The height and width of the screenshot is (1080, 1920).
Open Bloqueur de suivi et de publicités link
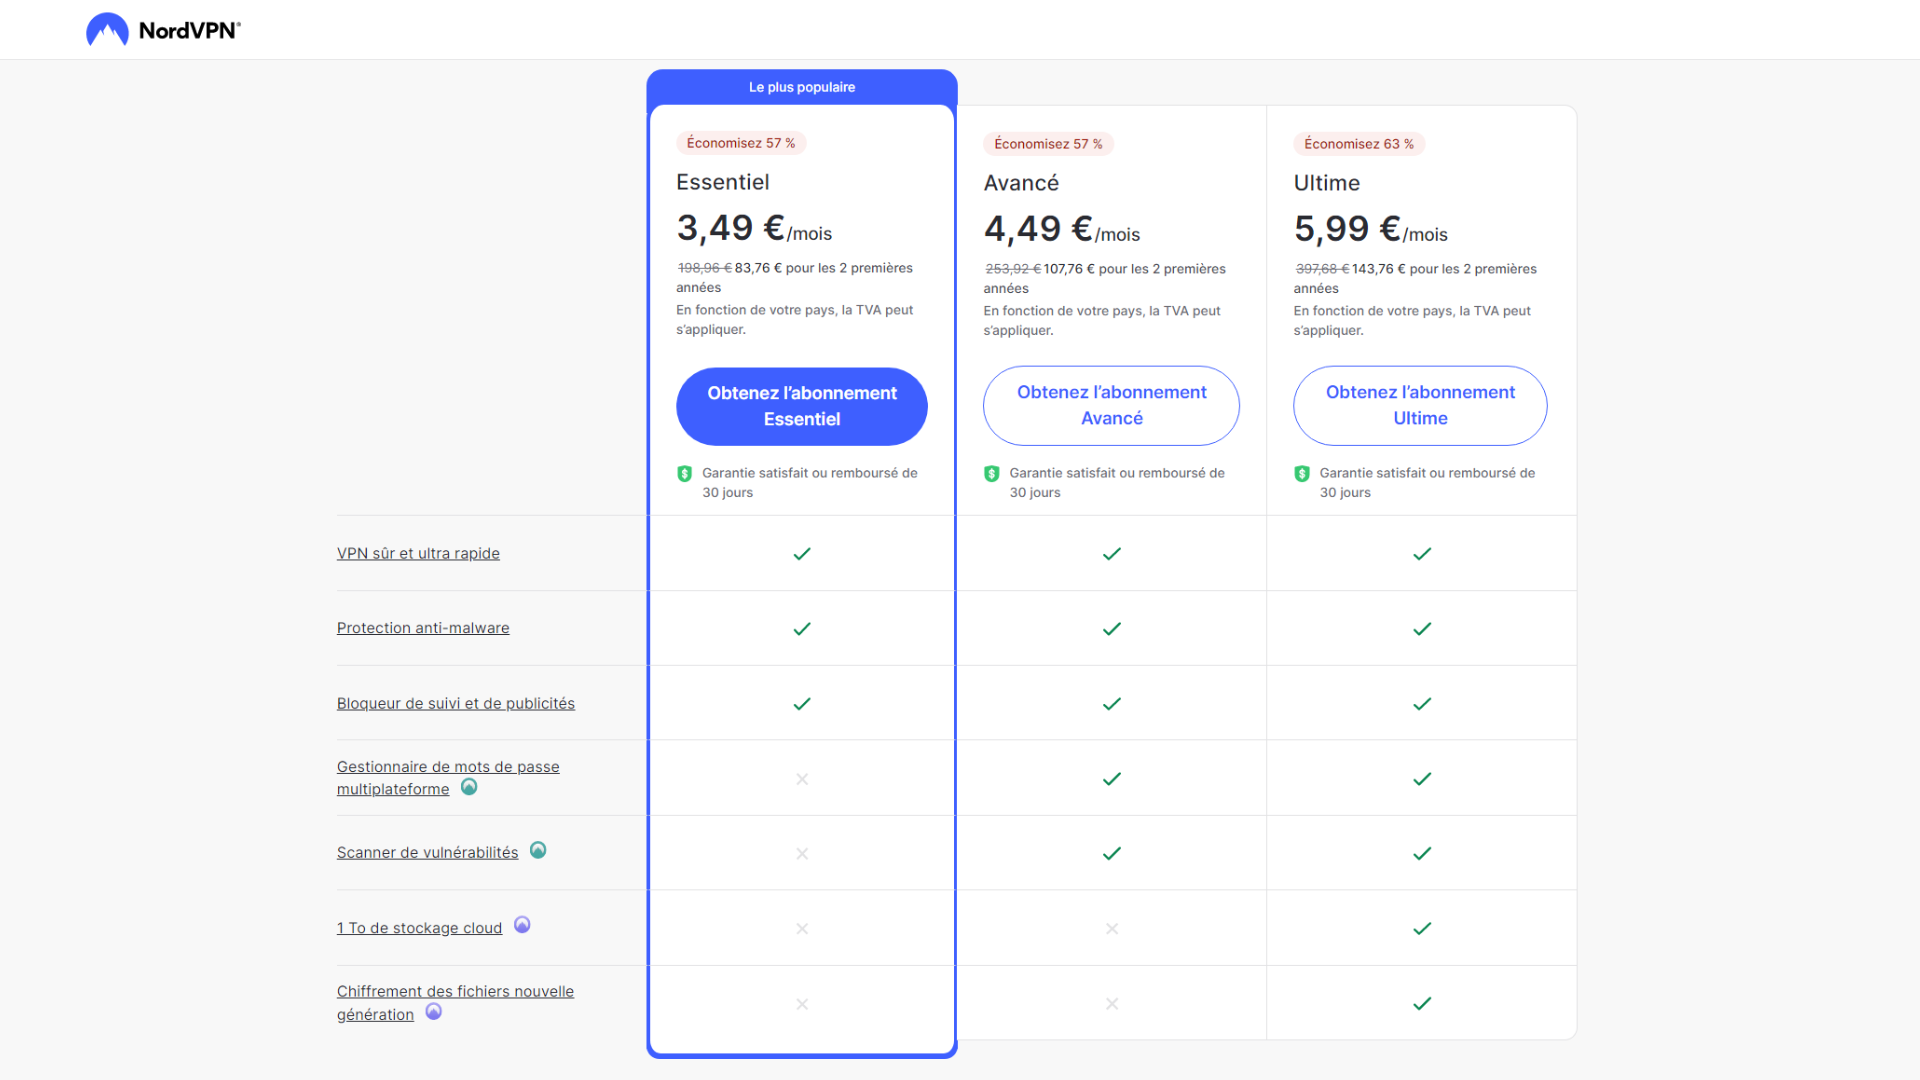point(456,703)
